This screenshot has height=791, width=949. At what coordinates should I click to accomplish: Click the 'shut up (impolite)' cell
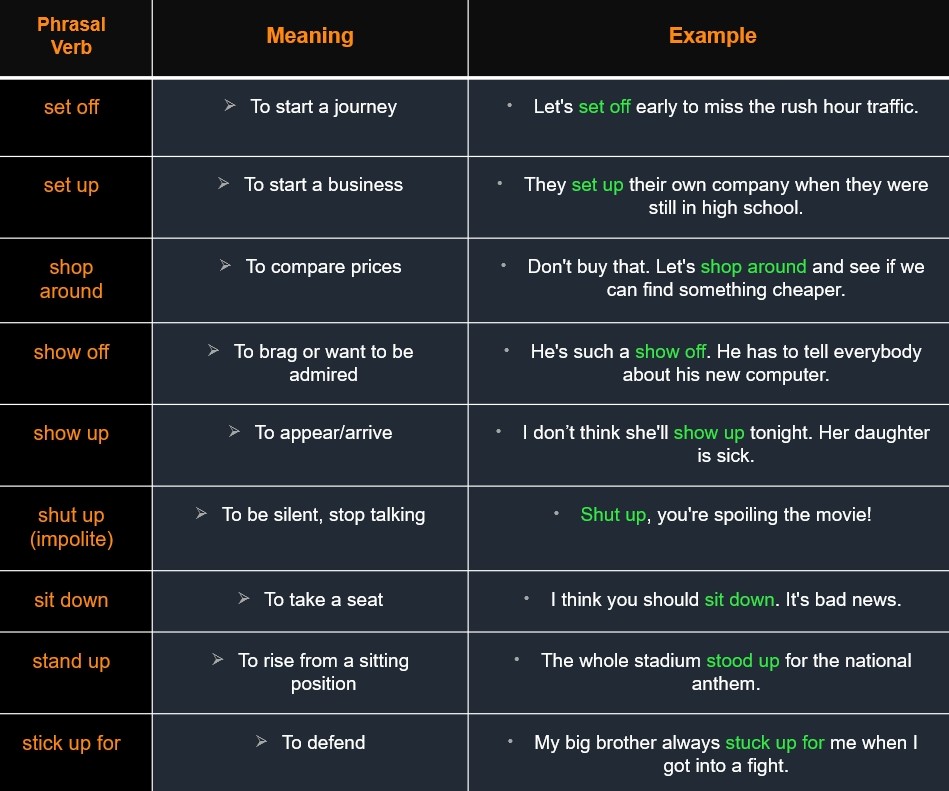tap(71, 527)
